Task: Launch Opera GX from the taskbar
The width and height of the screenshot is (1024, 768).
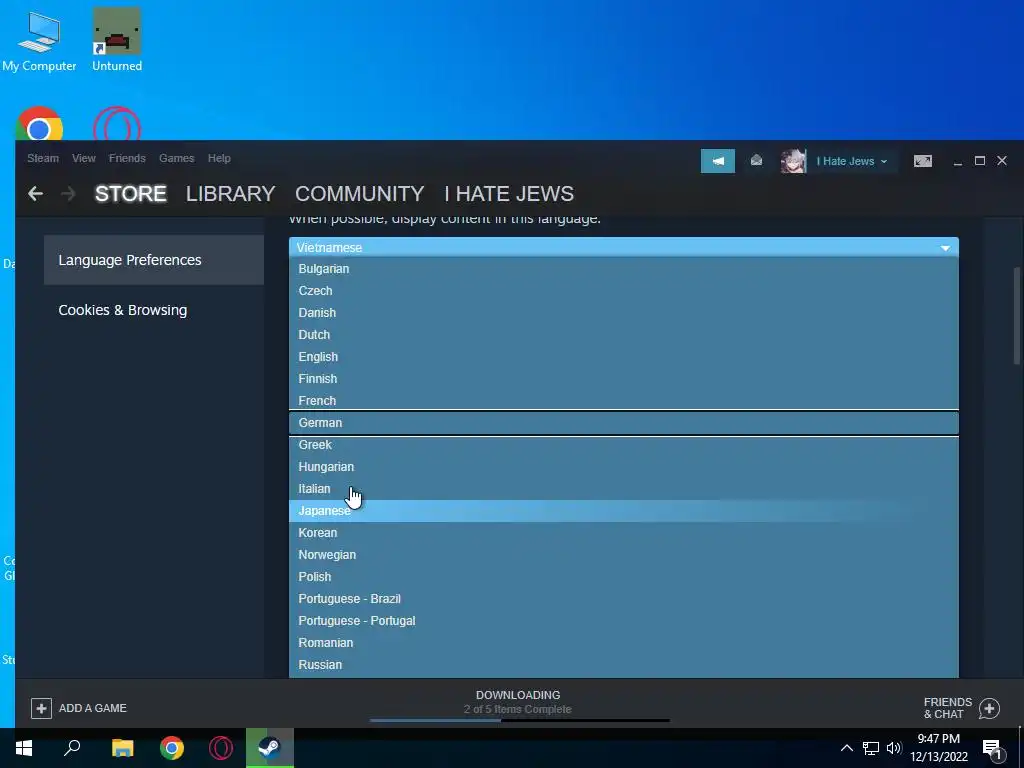Action: 221,748
